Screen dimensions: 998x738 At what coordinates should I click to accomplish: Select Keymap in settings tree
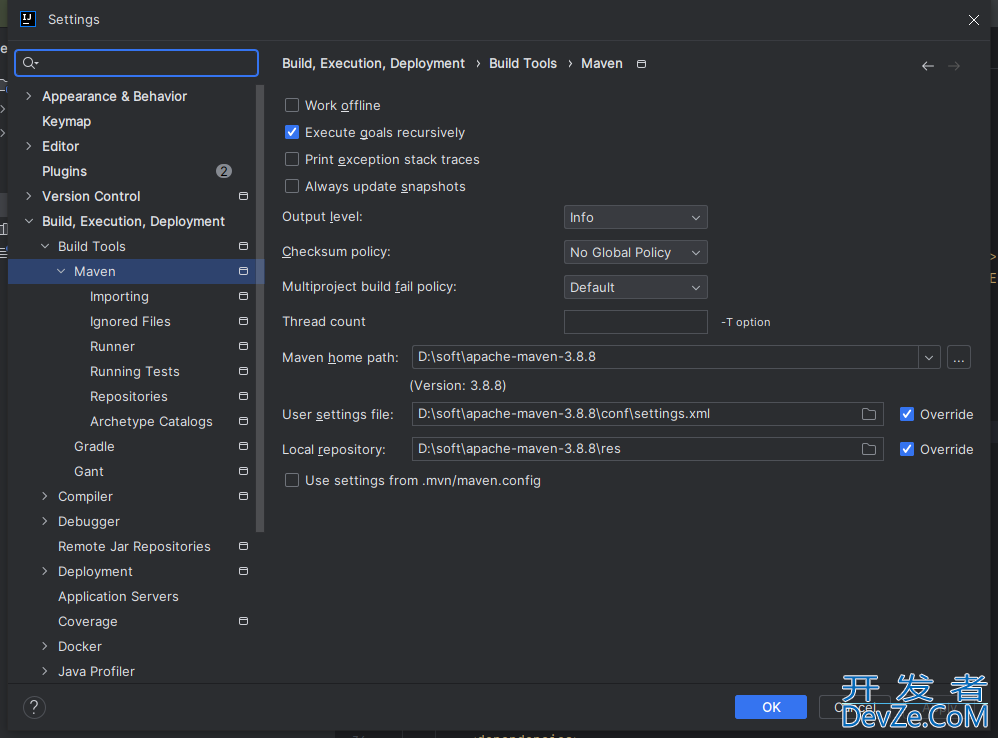pyautogui.click(x=66, y=122)
